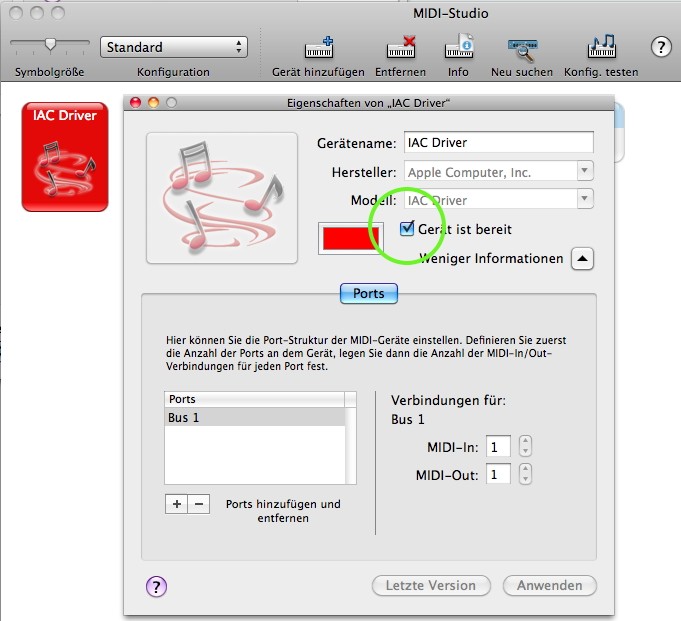Click the Modell combo box text field
681x621 pixels.
point(491,199)
